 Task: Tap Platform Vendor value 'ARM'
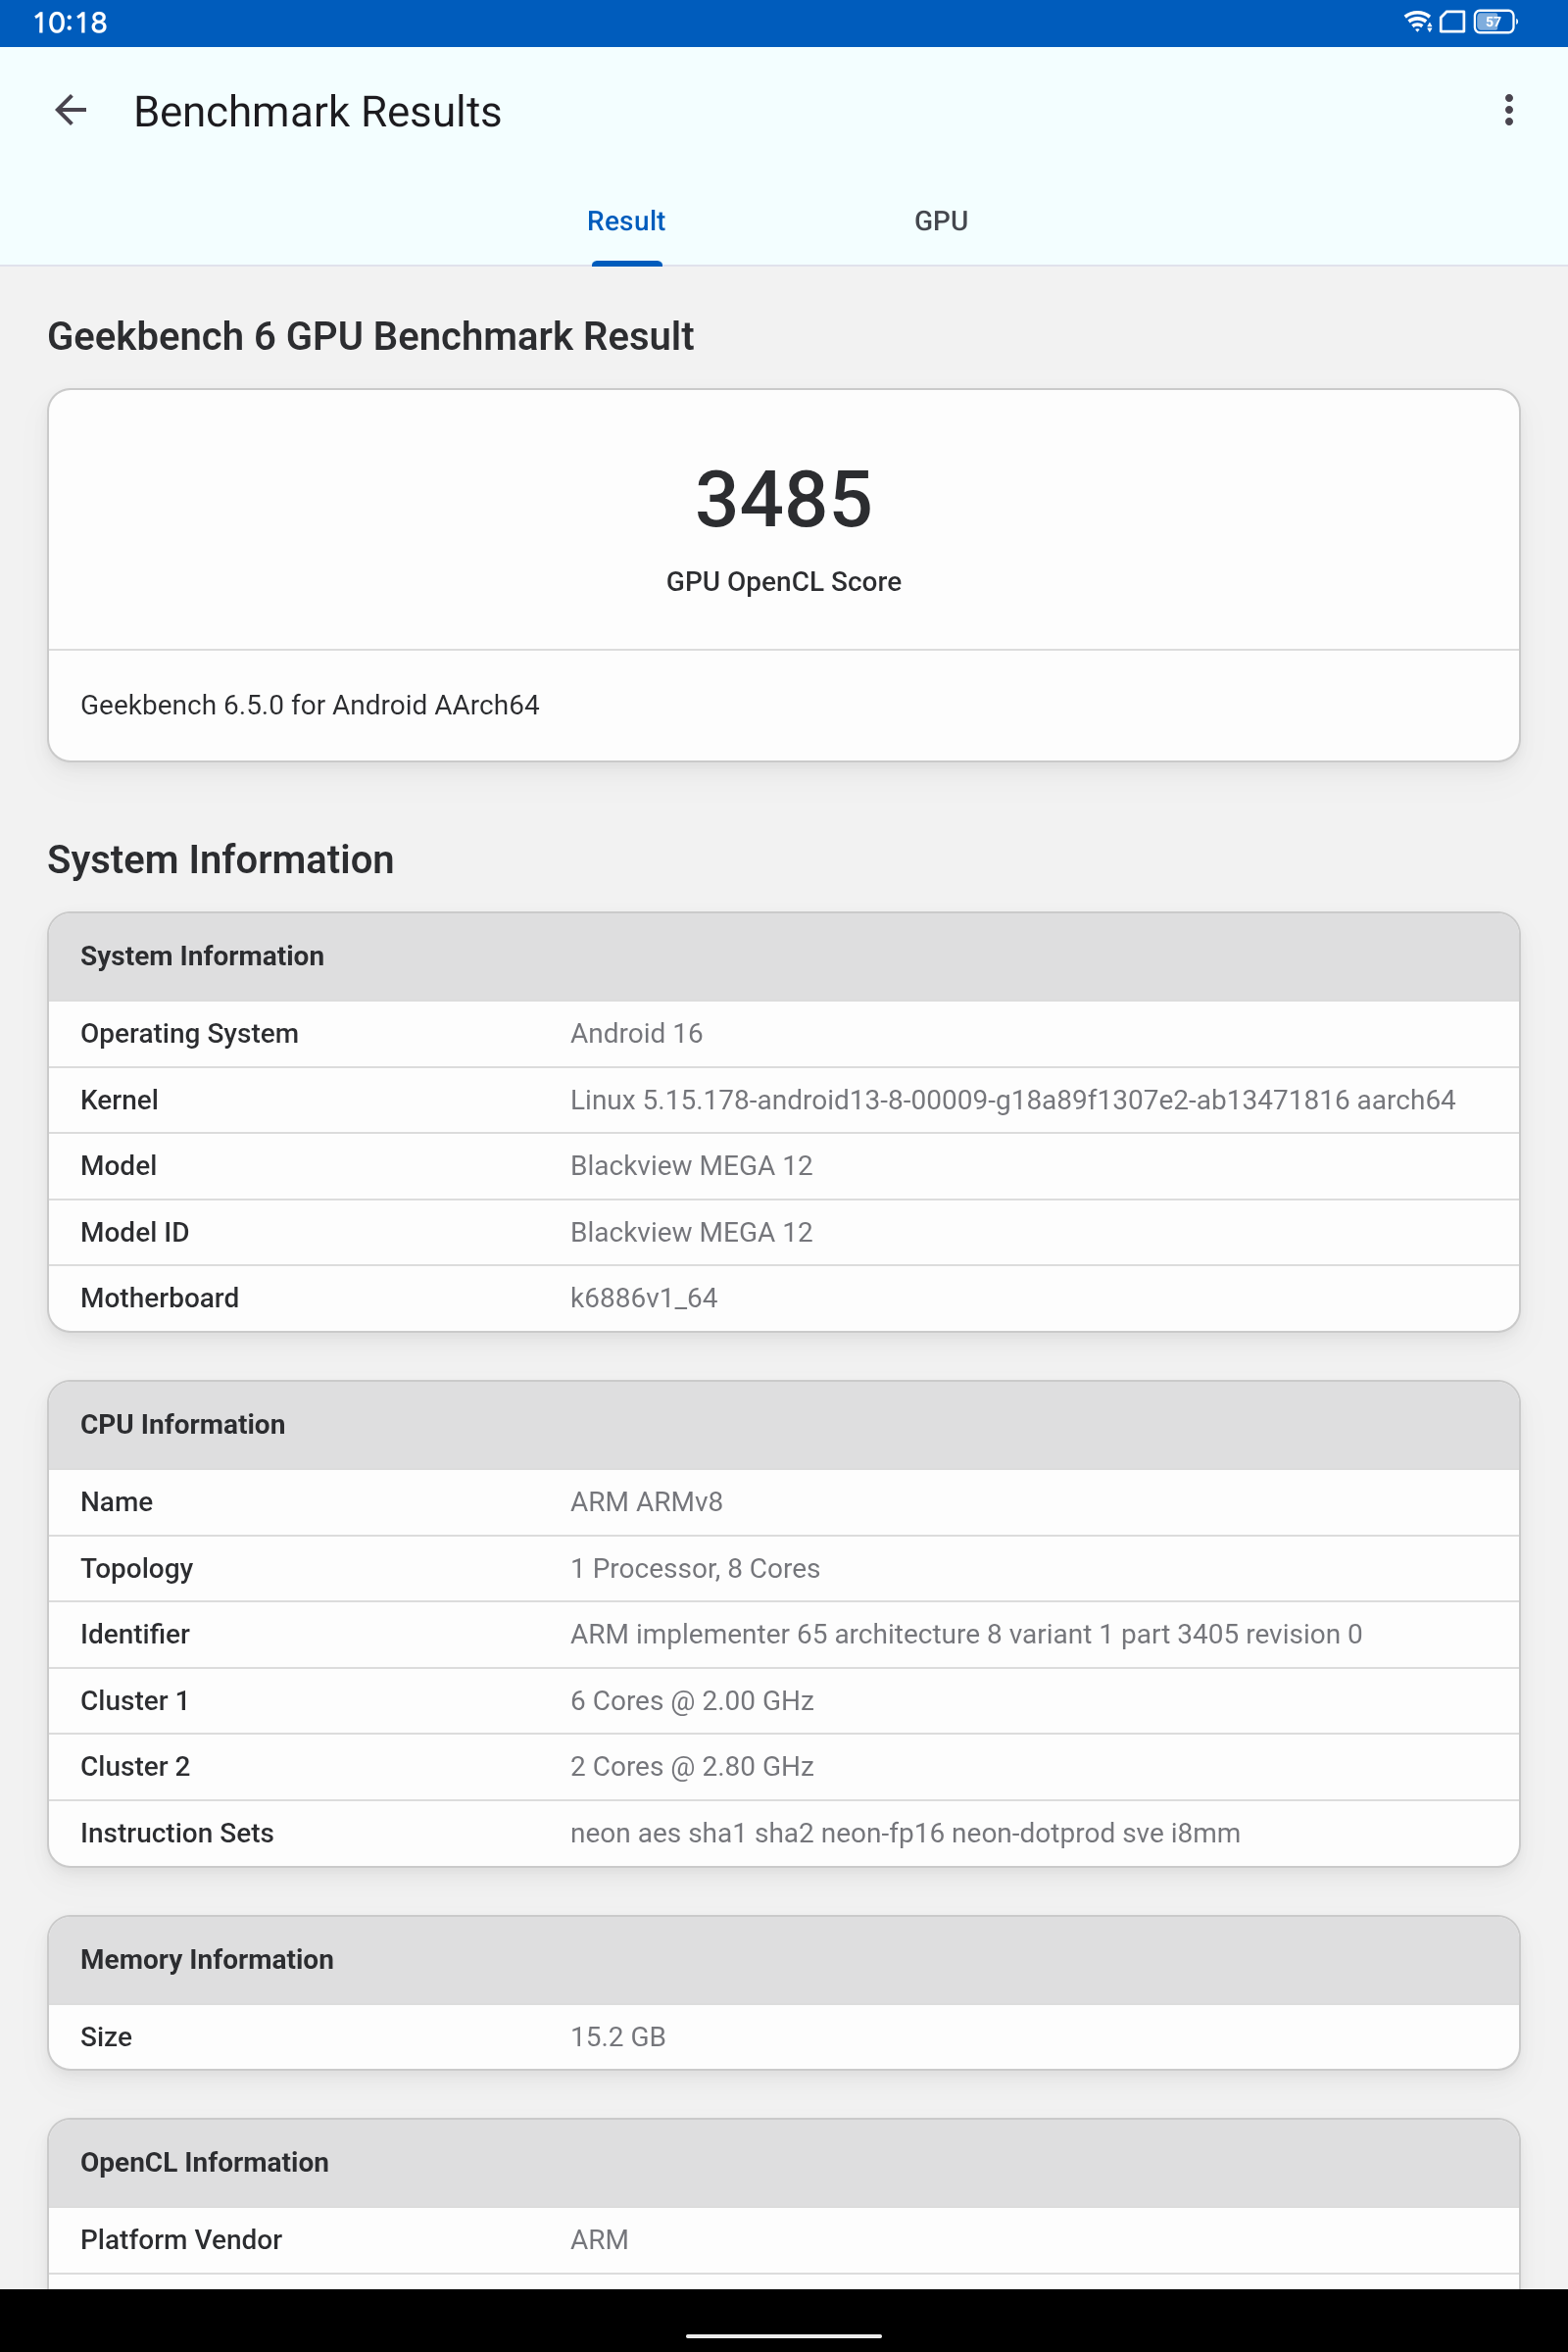tap(600, 2240)
